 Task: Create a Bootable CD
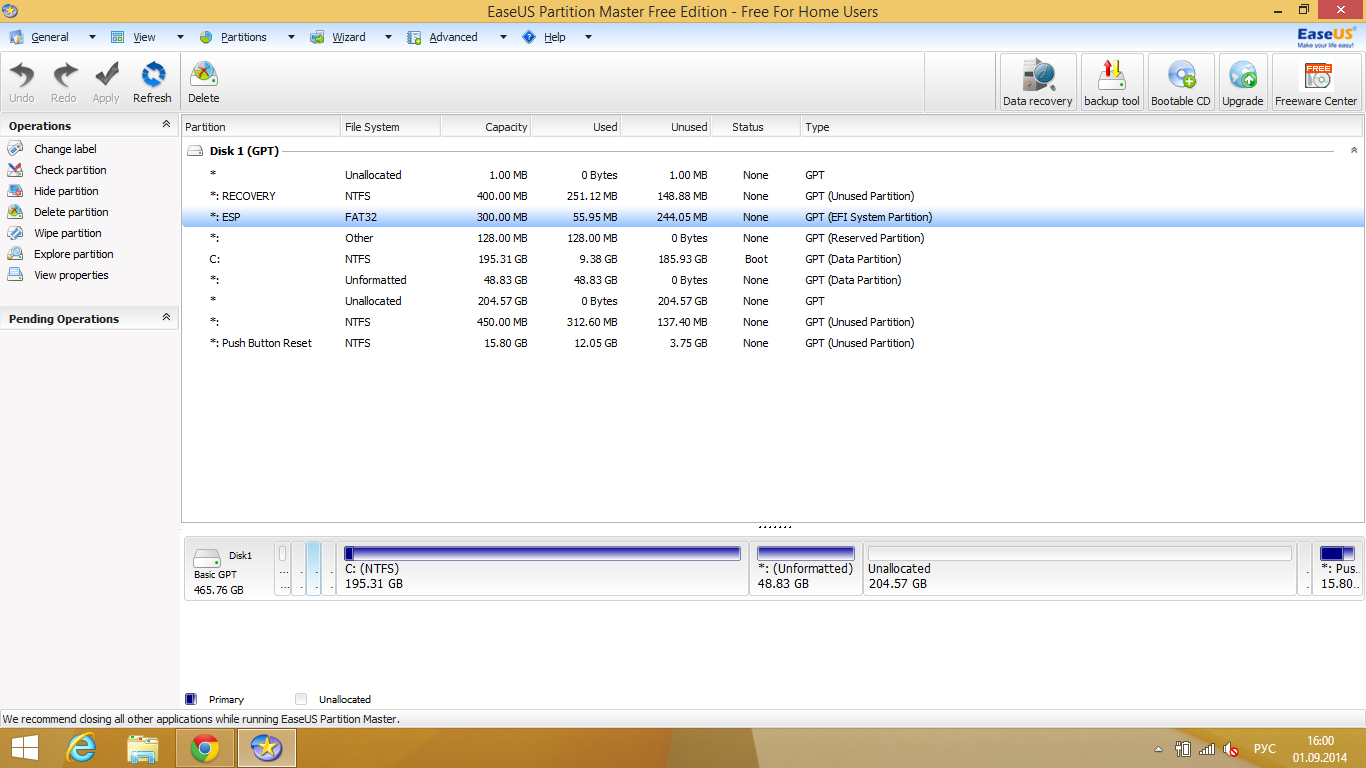[1181, 82]
